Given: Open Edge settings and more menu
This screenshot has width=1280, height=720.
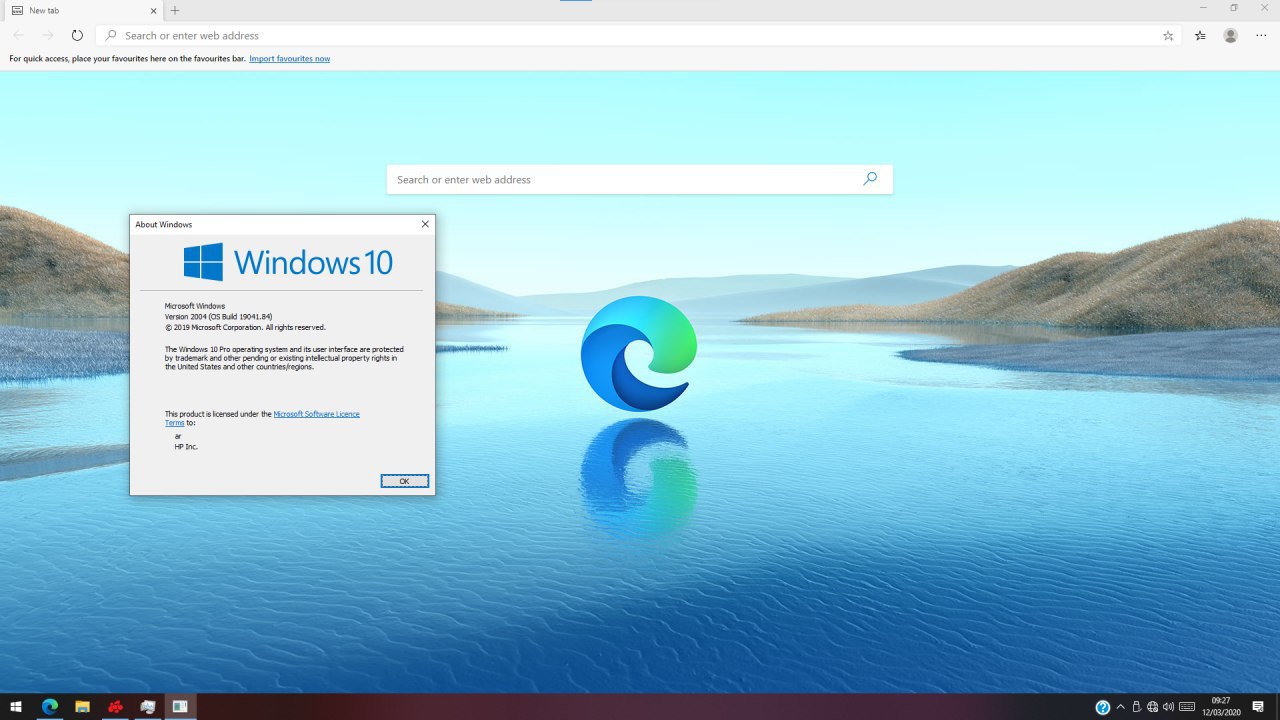Looking at the screenshot, I should [x=1261, y=35].
